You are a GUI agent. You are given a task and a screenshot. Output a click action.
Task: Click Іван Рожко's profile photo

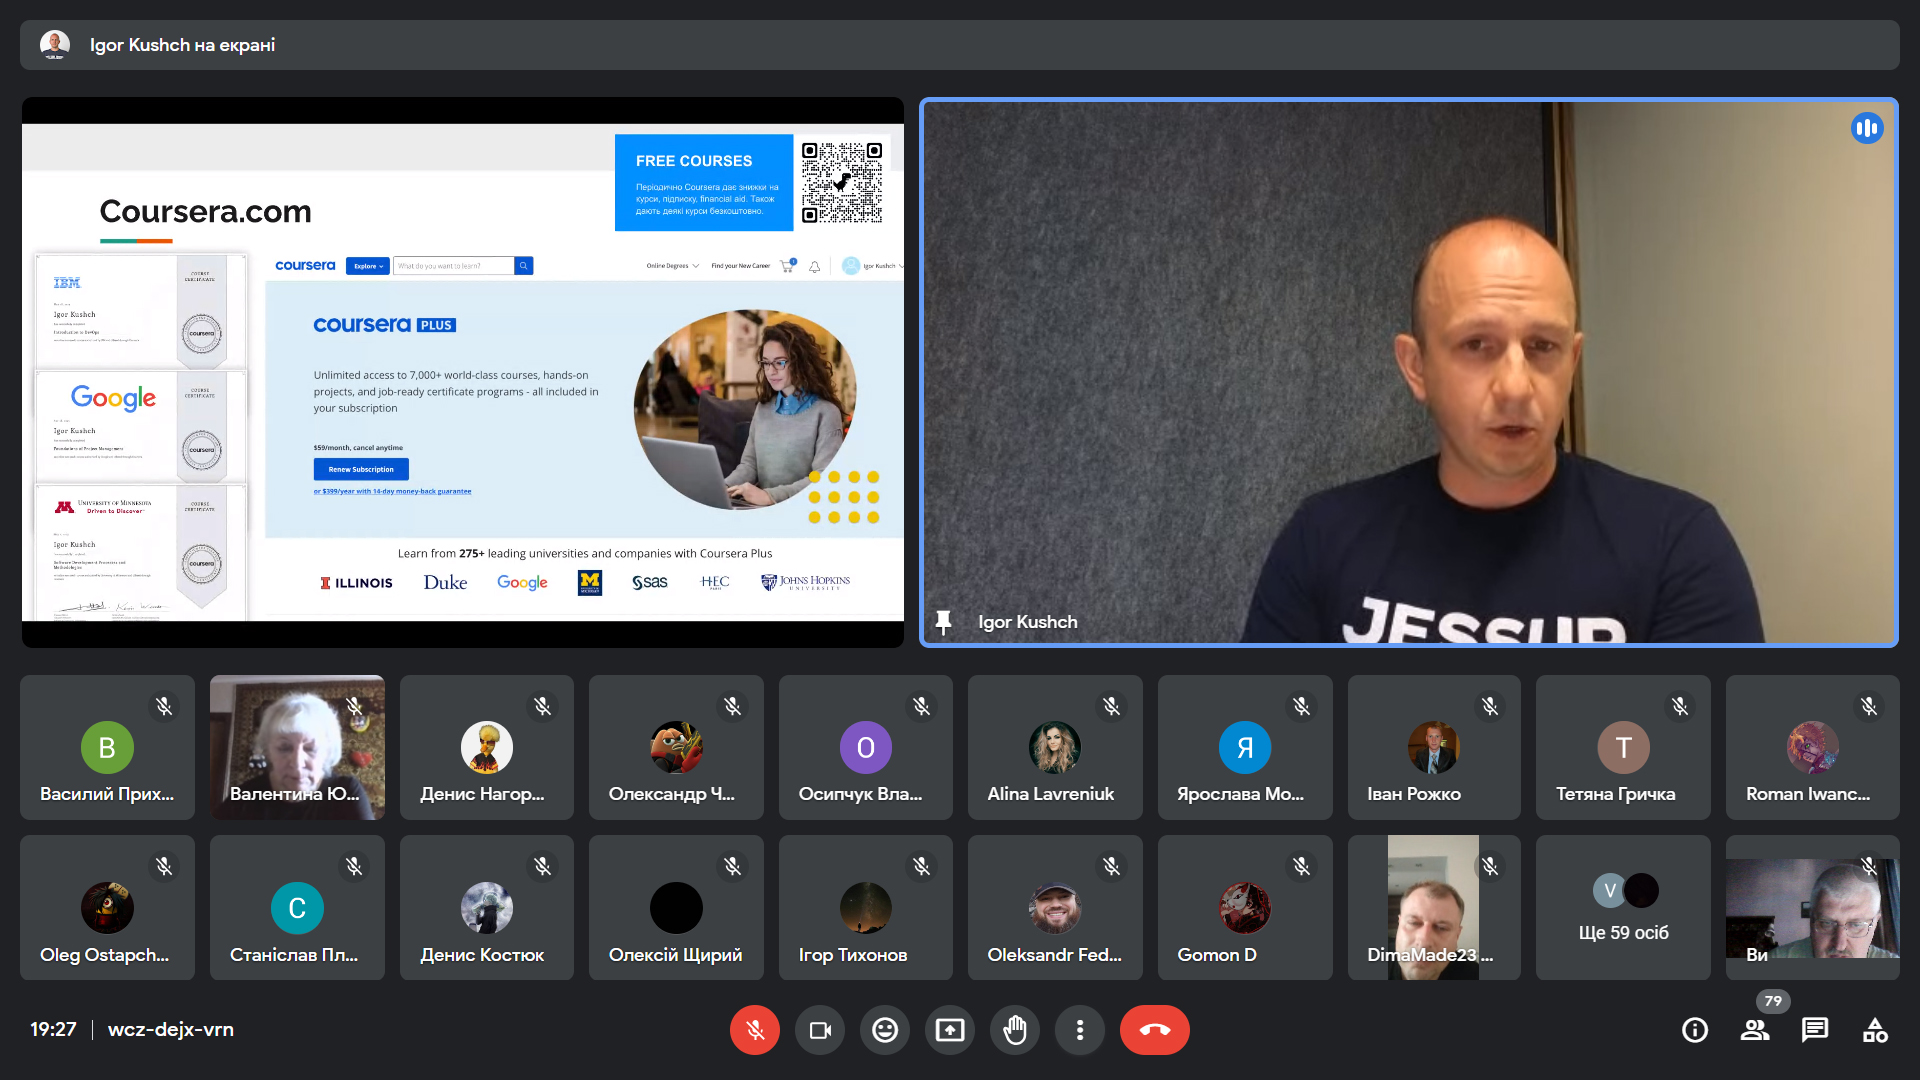1434,747
